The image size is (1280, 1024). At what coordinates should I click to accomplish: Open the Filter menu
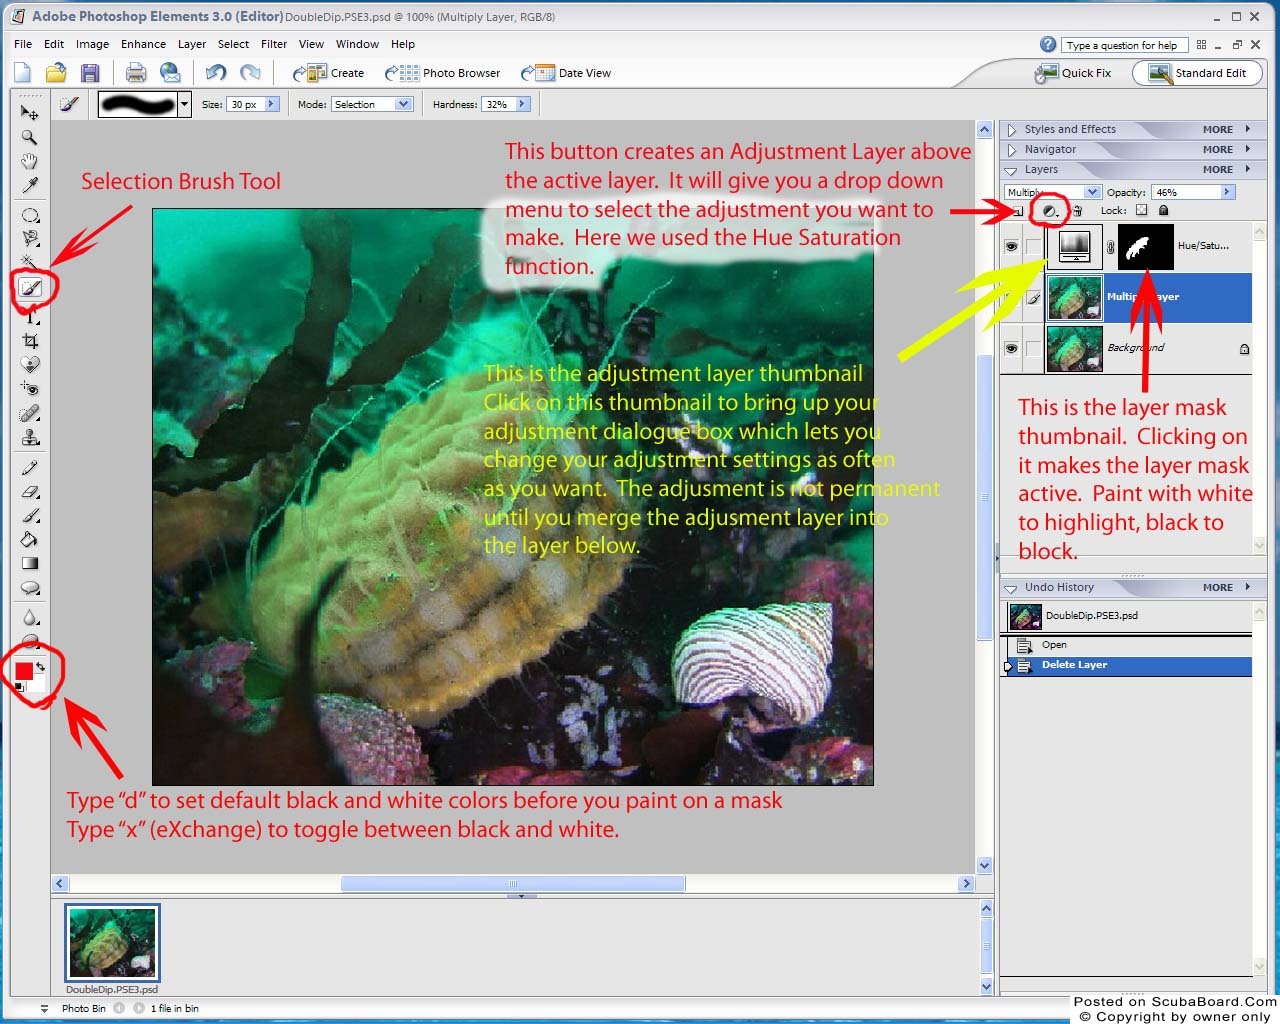tap(274, 44)
